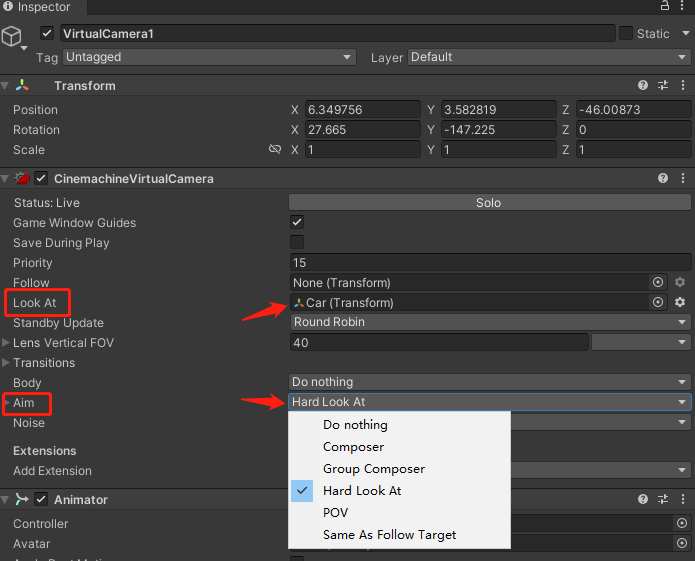Collapse the CinemachineVirtualCamera foldout
The height and width of the screenshot is (561, 695).
click(5, 179)
